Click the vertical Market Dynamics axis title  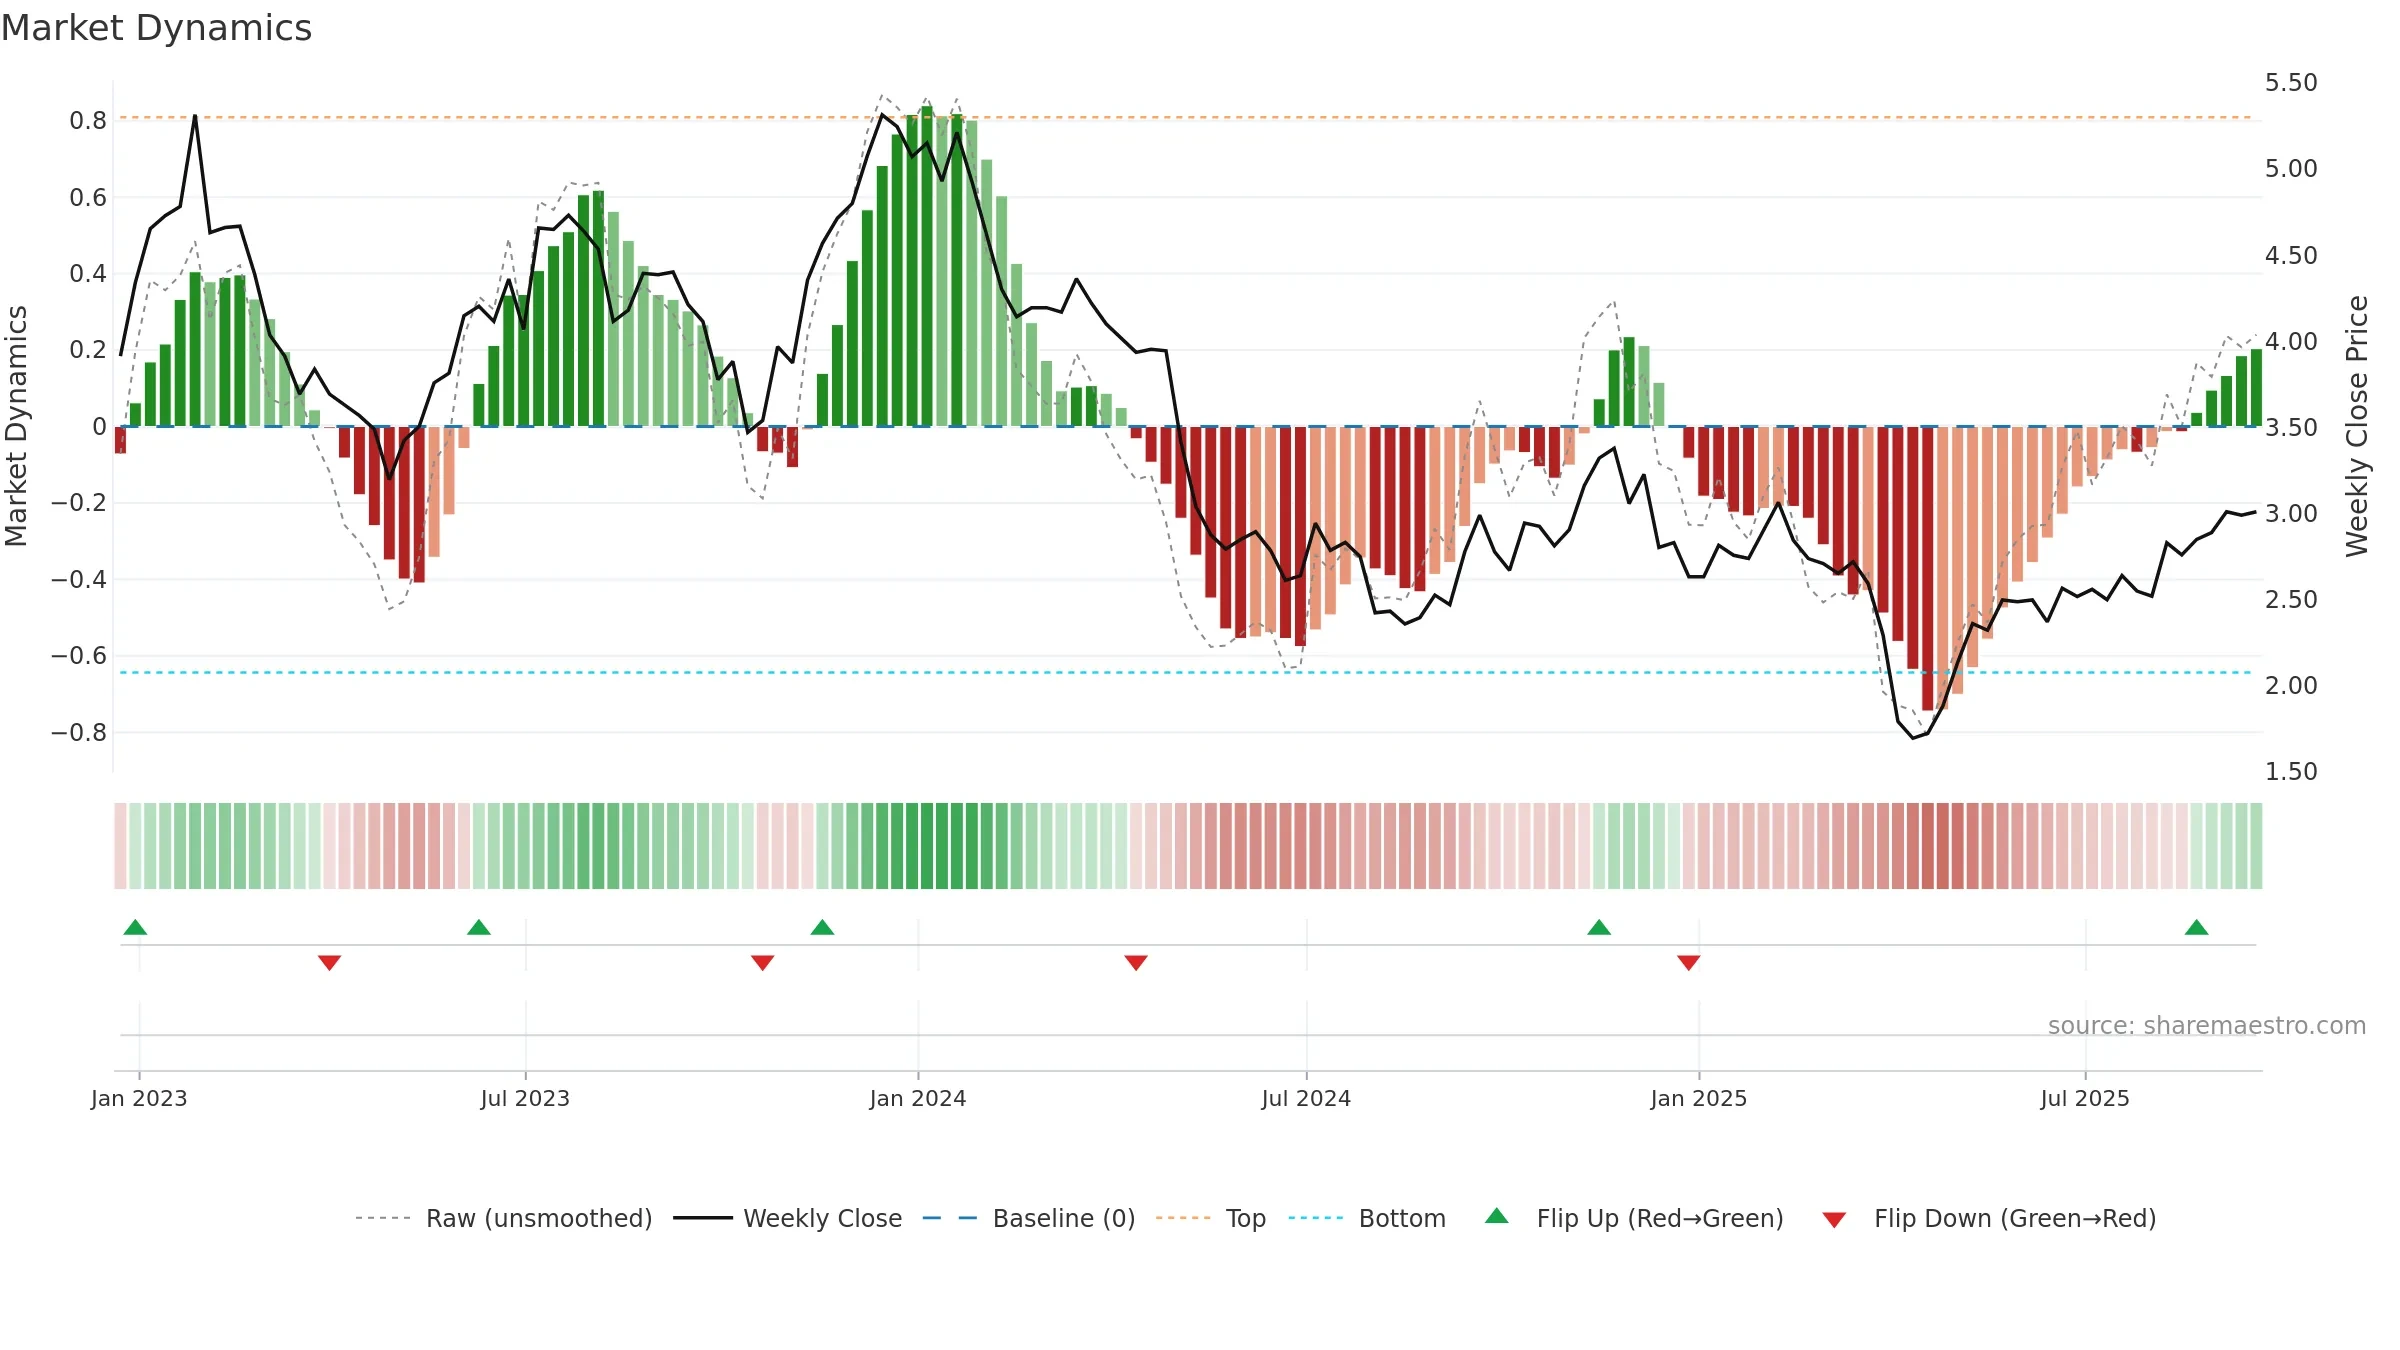(16, 426)
